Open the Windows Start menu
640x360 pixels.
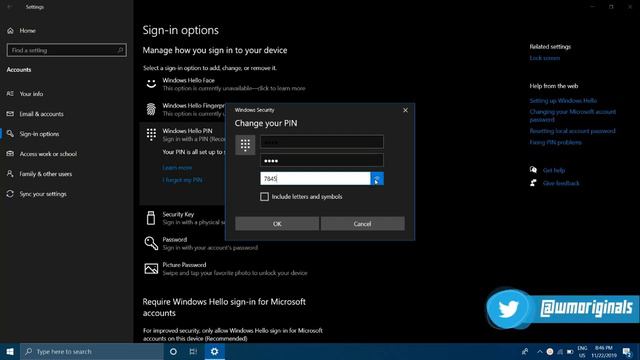[x=10, y=351]
